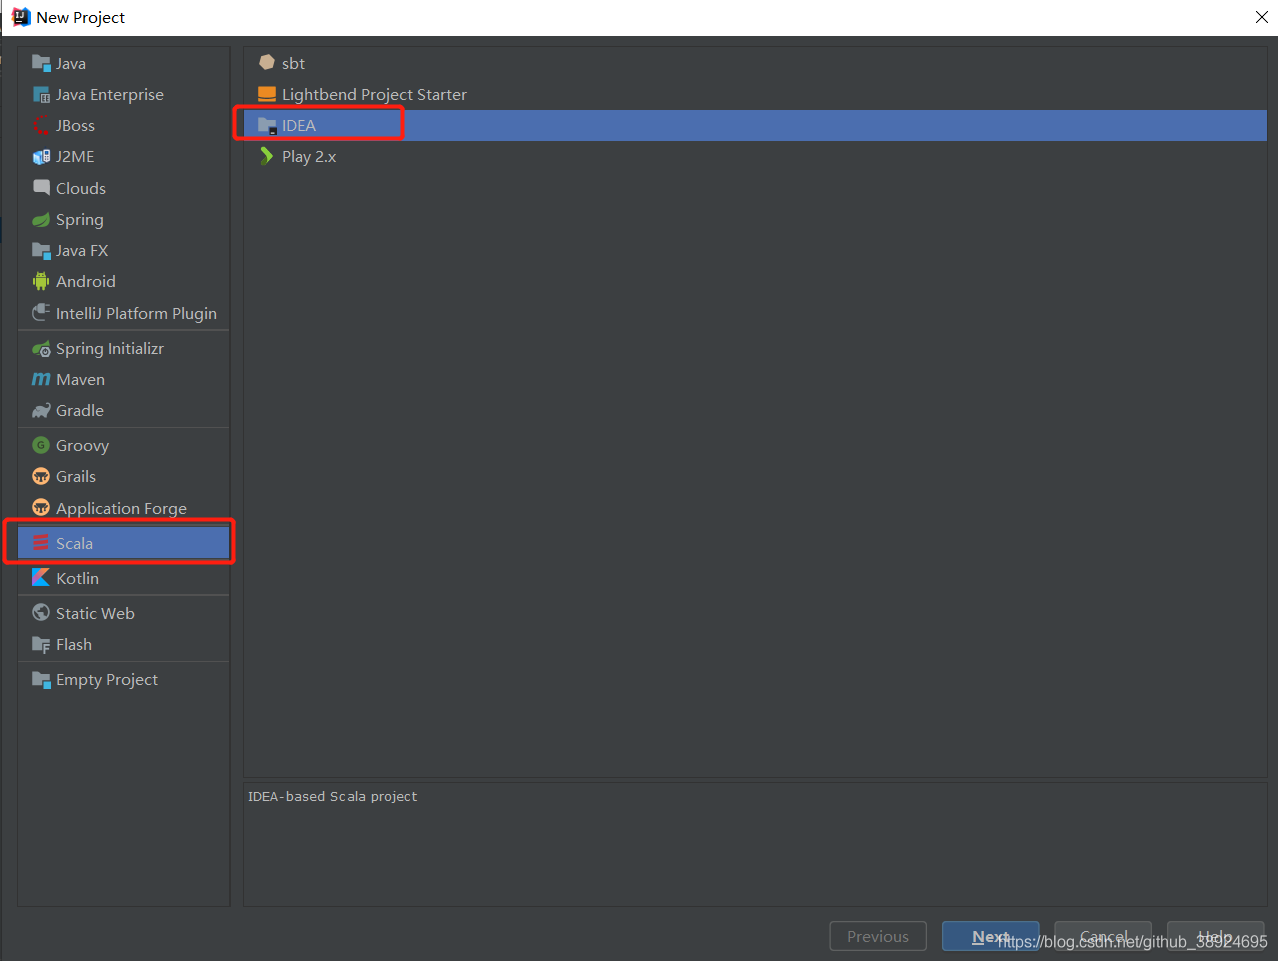
Task: Select Grails in the sidebar
Action: coord(123,476)
